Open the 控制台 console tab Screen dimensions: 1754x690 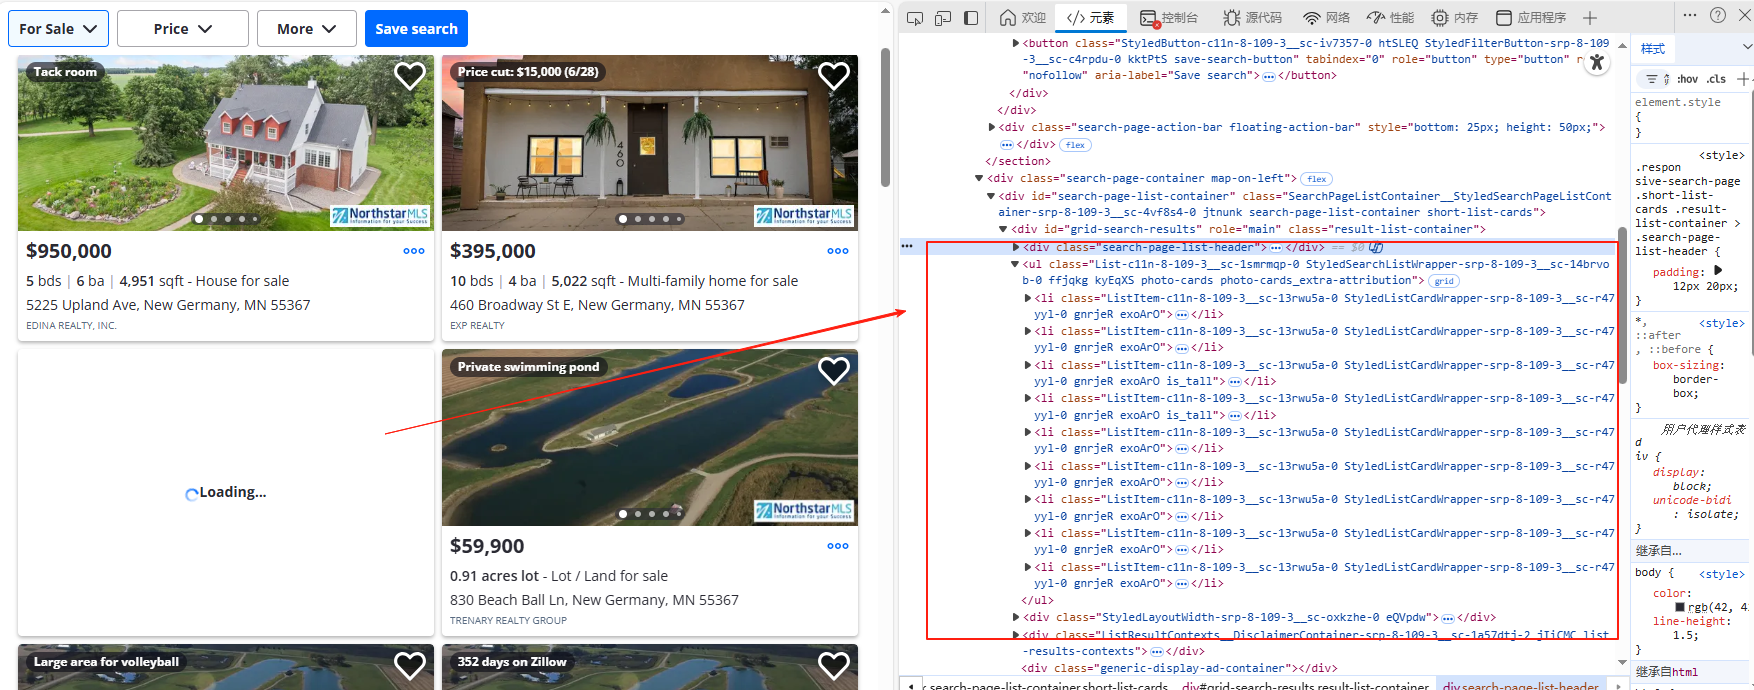pos(1168,18)
